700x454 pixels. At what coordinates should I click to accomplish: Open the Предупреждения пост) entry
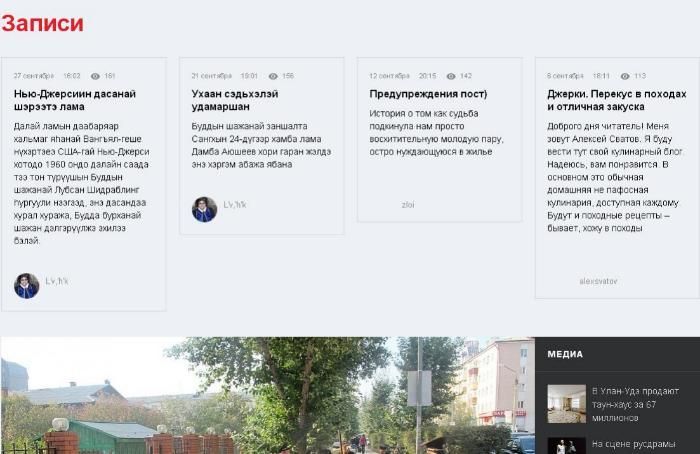click(x=428, y=94)
